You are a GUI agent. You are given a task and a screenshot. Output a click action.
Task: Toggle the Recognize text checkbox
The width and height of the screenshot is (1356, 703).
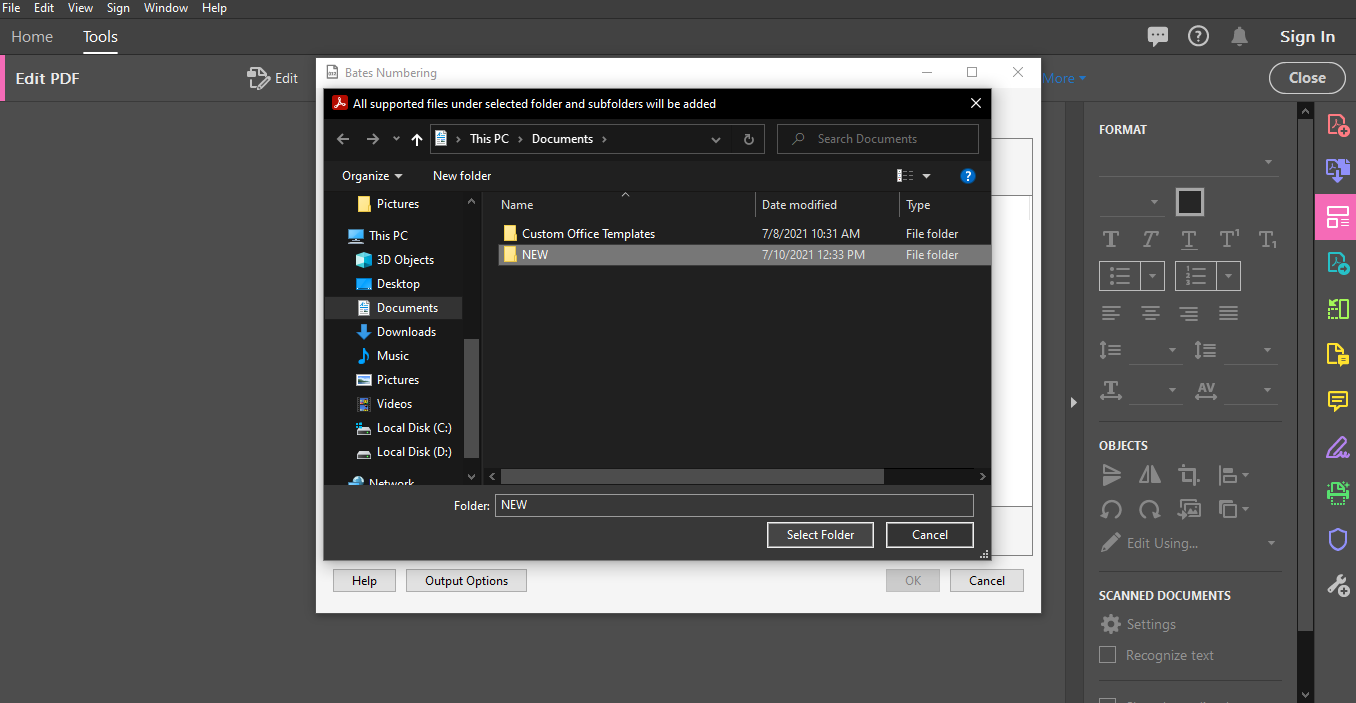coord(1107,655)
